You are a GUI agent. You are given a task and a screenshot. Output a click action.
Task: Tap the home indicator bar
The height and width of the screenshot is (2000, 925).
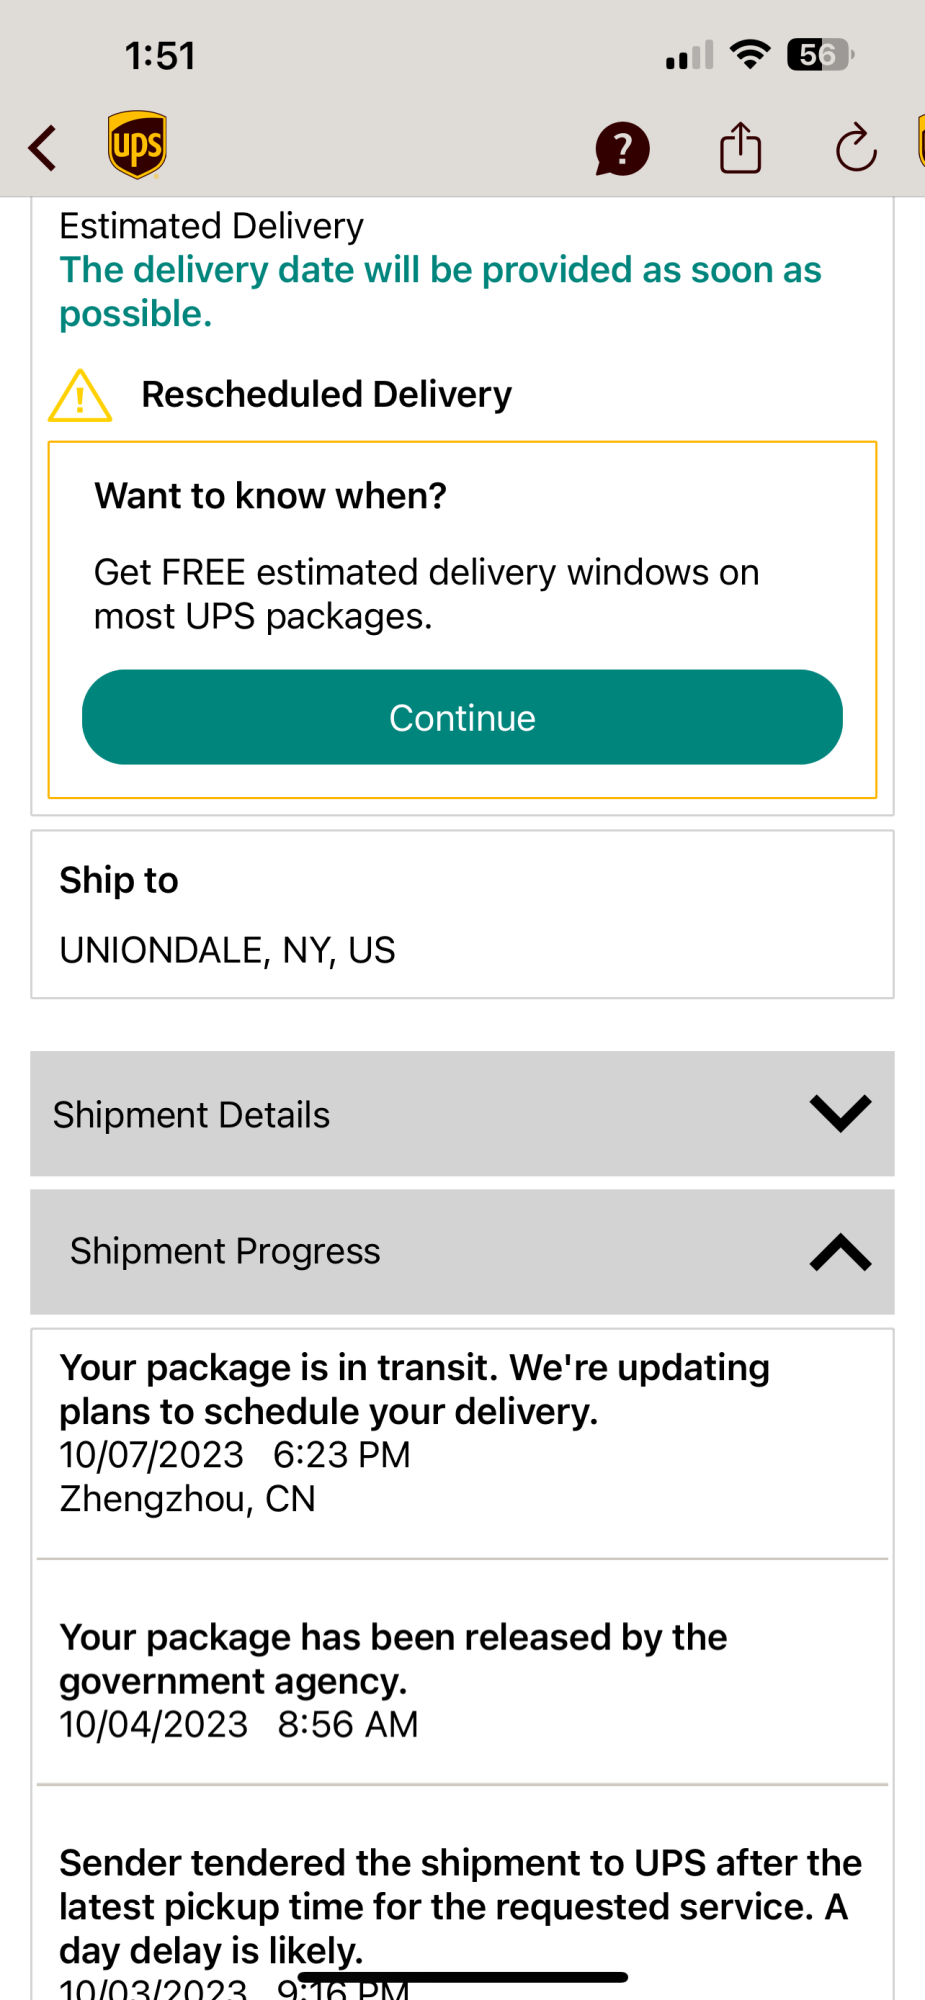click(462, 1977)
